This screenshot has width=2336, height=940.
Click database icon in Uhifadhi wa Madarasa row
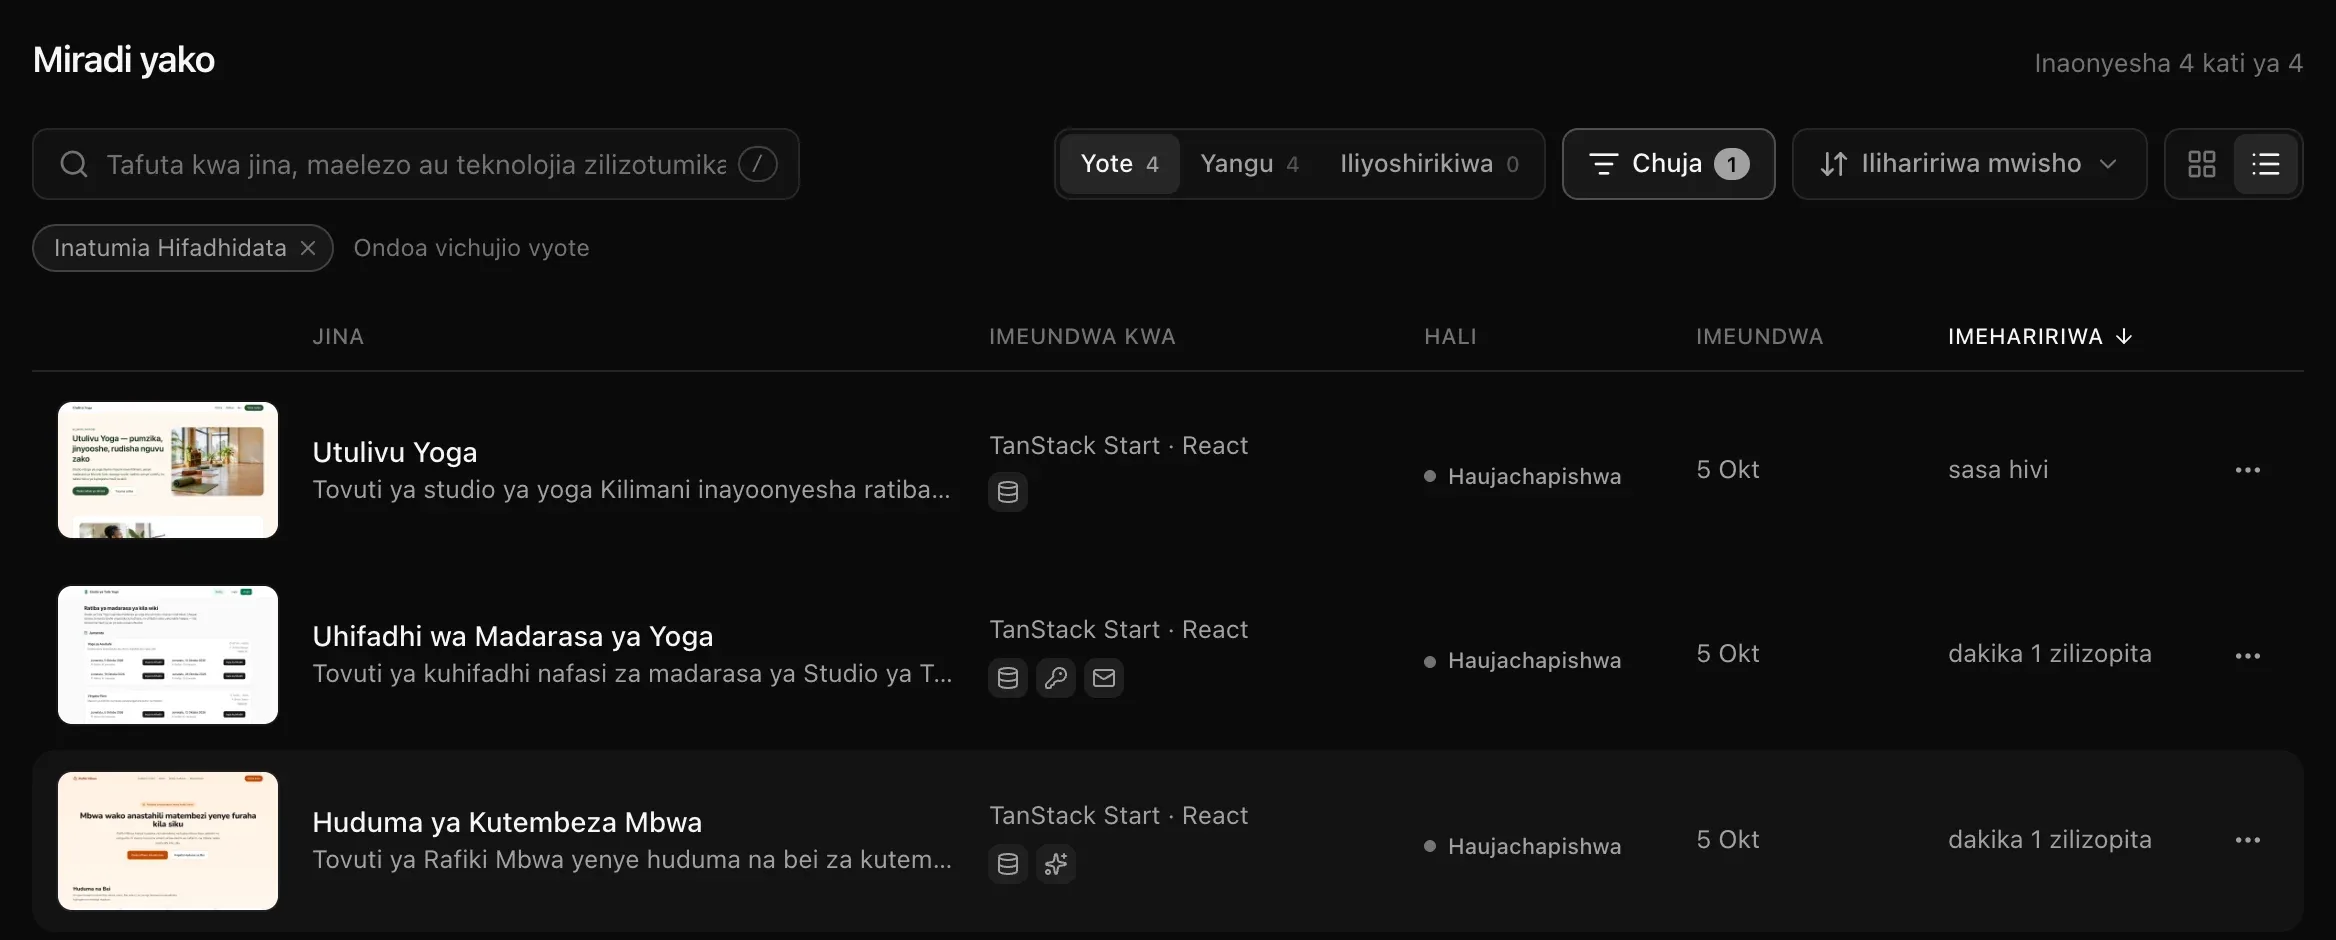click(x=1008, y=678)
